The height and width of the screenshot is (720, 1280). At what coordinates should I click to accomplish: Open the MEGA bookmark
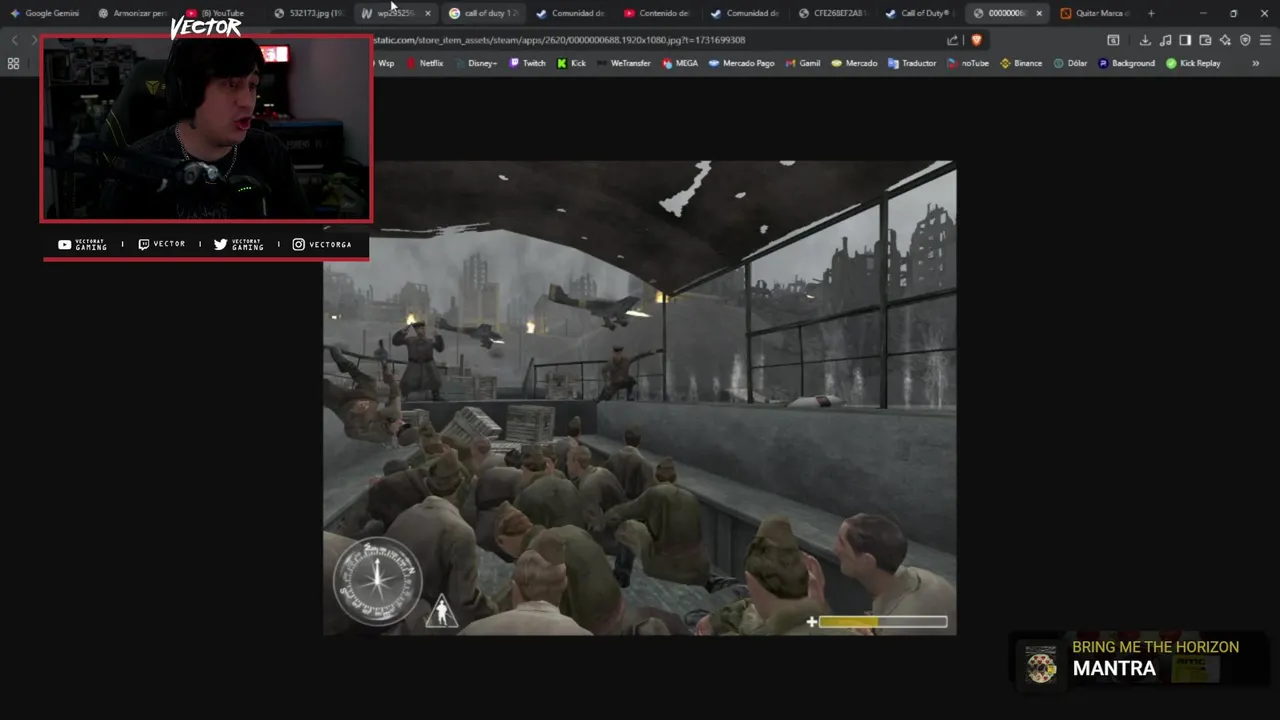coord(680,63)
